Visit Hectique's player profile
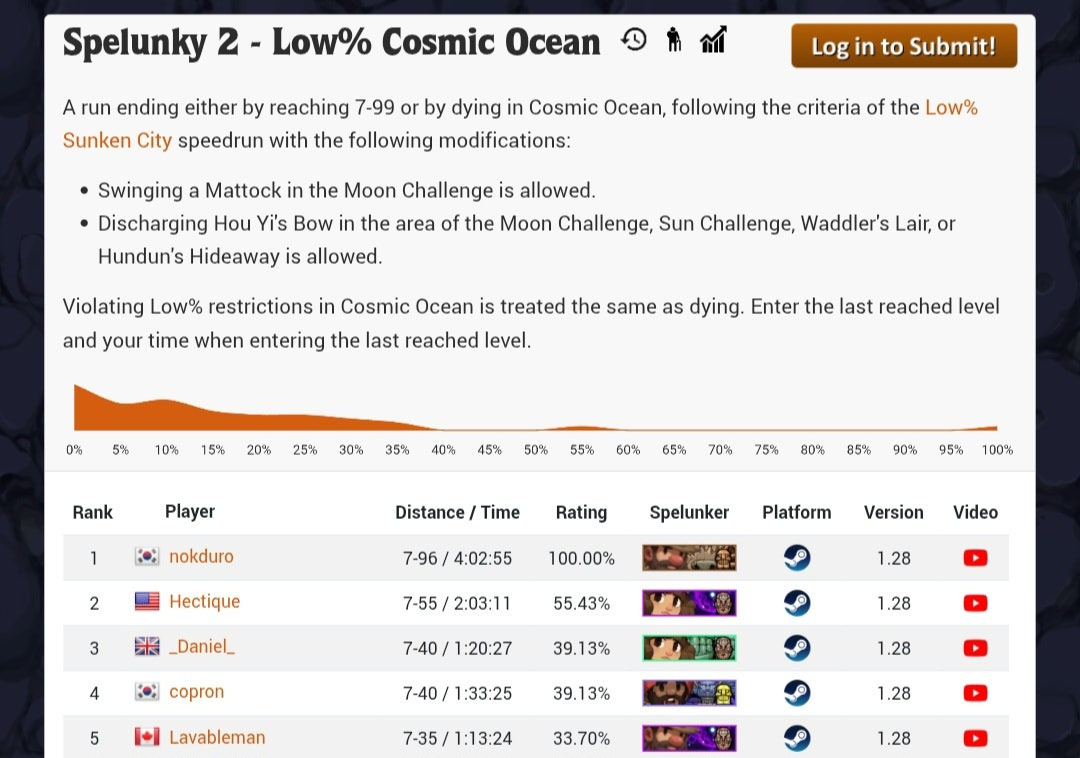1080x758 pixels. (204, 602)
